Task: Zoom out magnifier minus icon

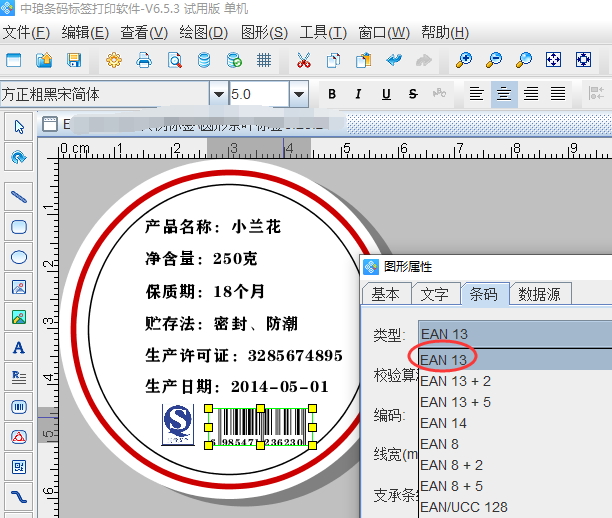Action: click(x=494, y=61)
